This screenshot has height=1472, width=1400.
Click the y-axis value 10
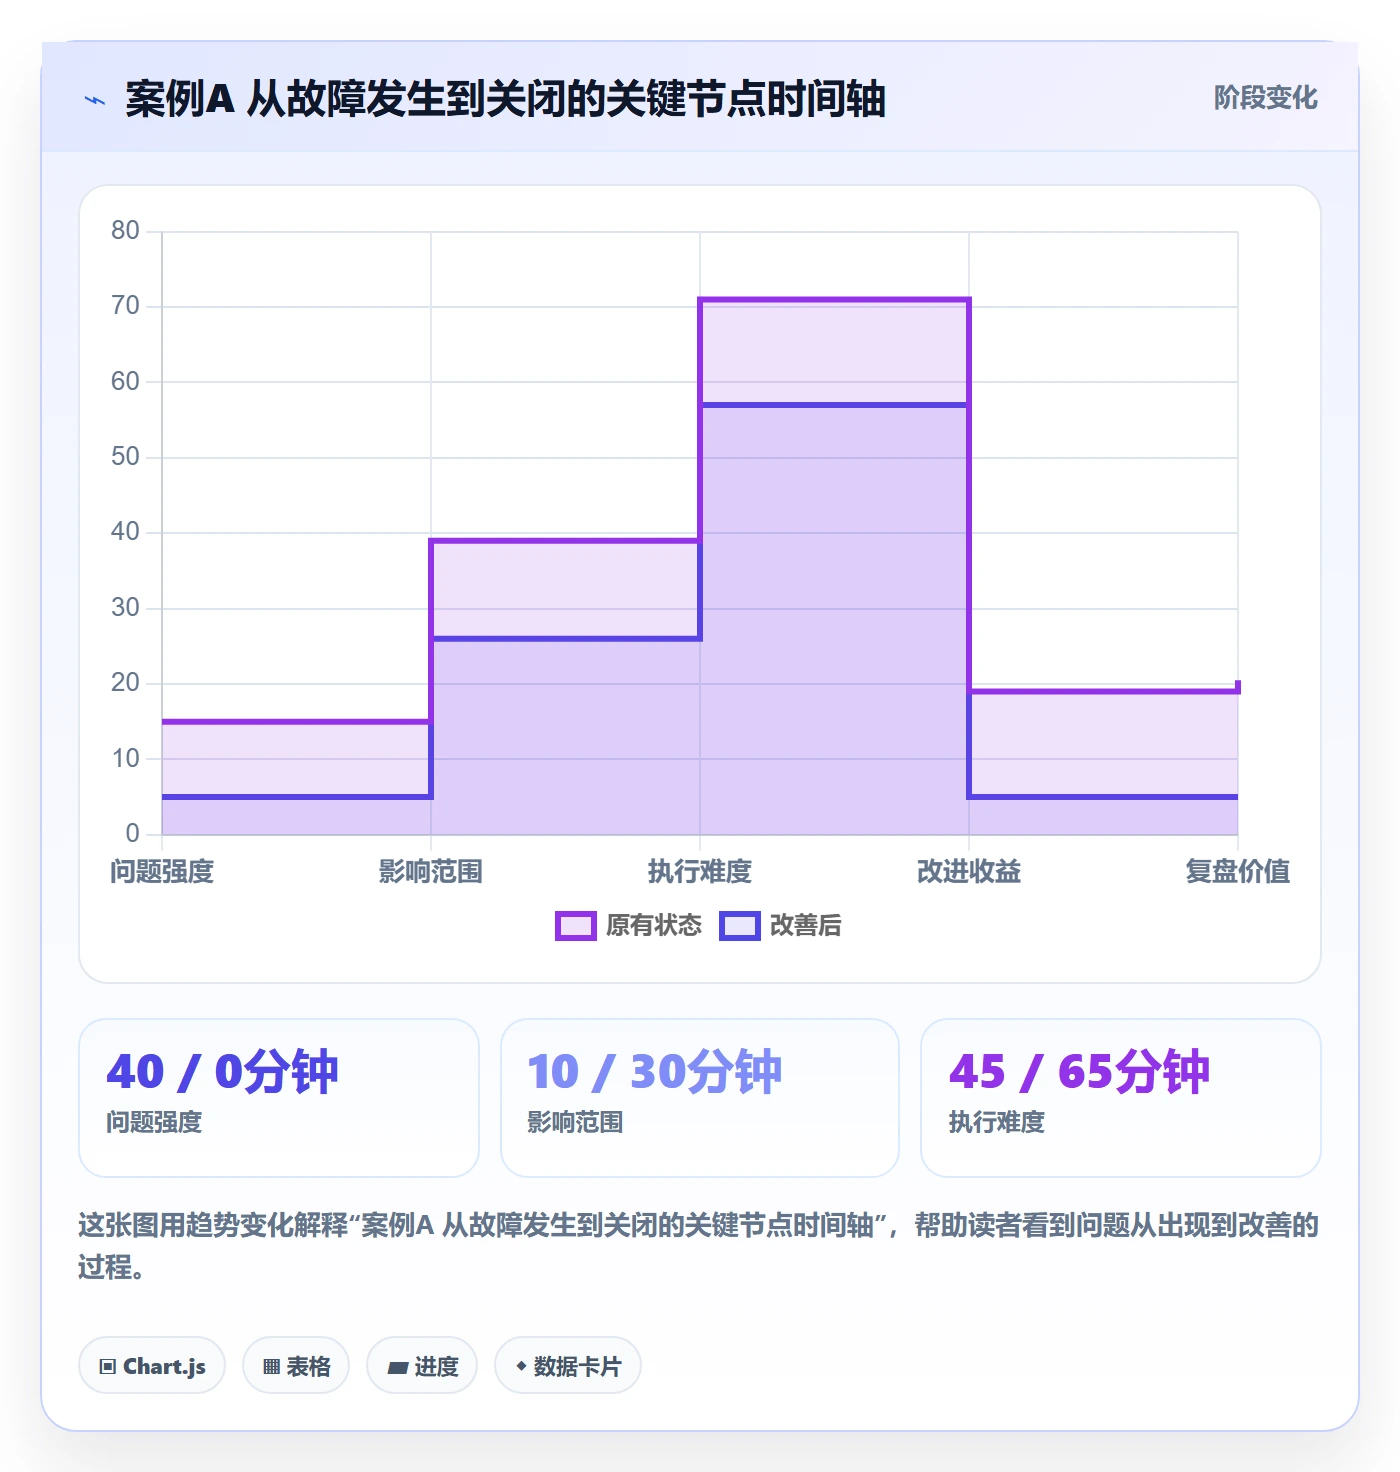coord(125,759)
